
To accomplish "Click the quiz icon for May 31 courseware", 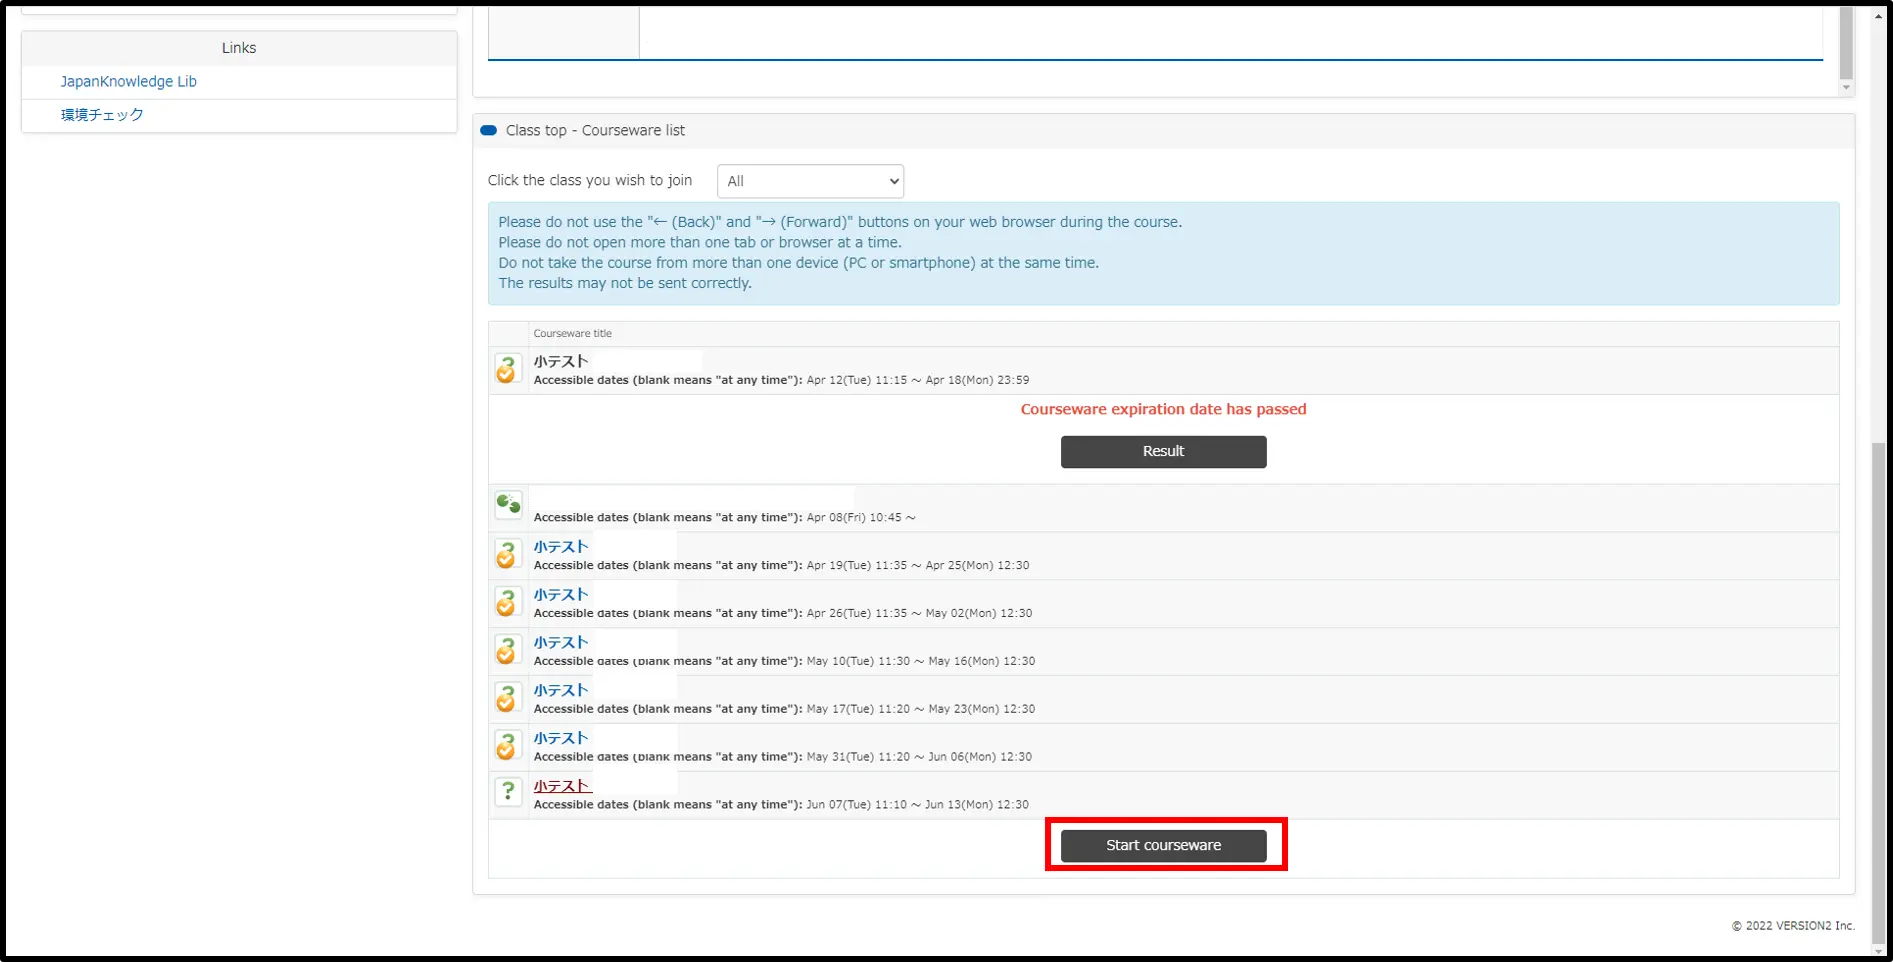I will click(508, 746).
